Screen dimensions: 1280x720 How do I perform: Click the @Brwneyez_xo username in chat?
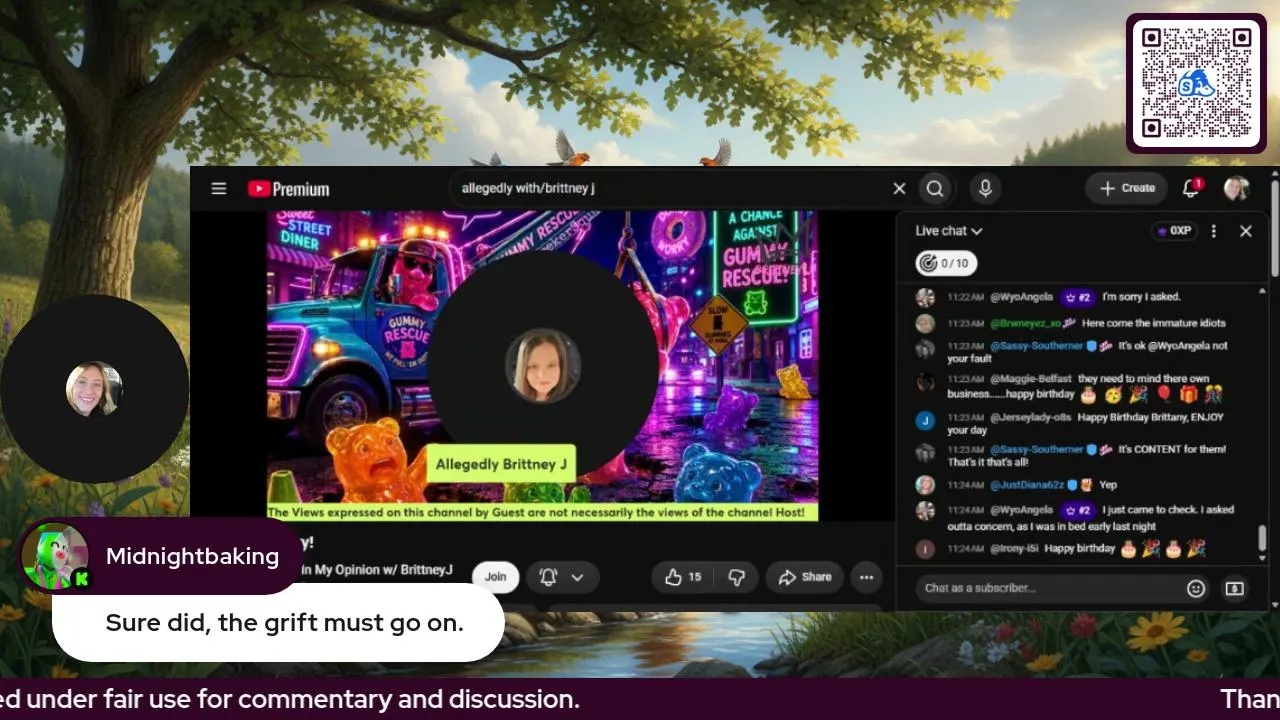tap(1026, 323)
